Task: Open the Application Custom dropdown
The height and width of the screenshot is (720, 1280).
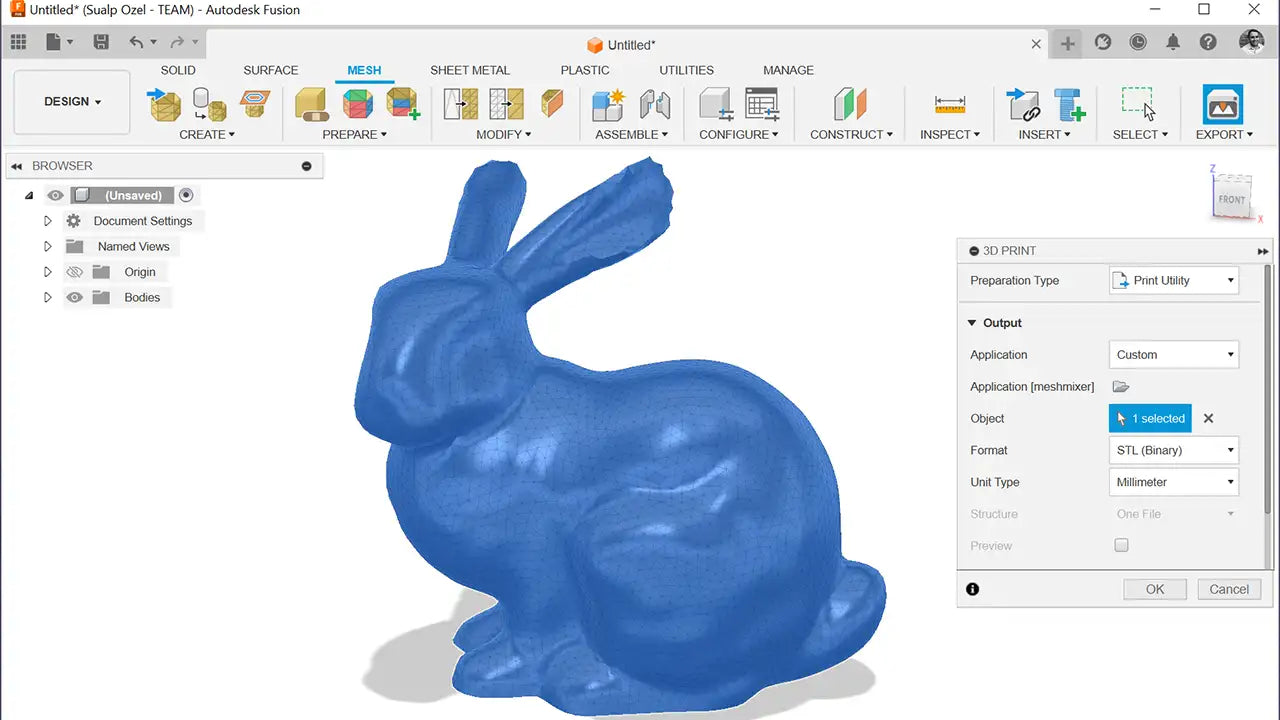Action: 1174,354
